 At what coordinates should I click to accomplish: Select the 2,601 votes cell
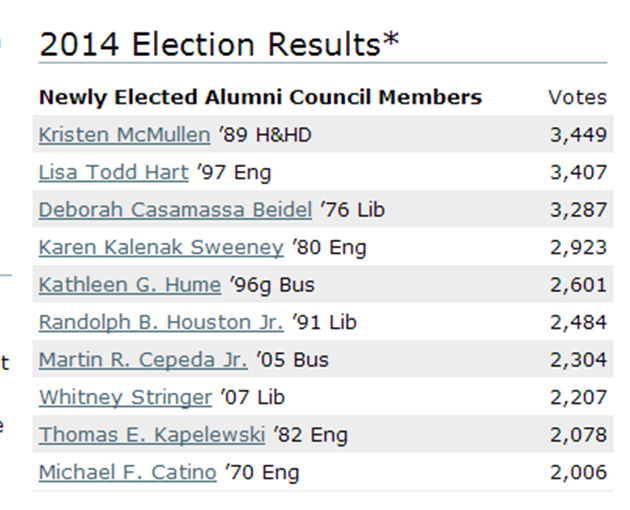[578, 285]
